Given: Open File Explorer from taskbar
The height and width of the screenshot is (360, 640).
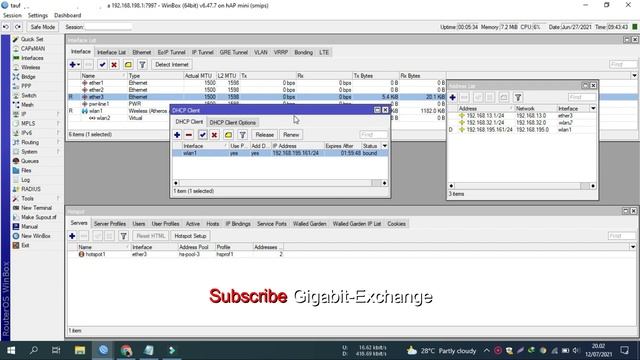Looking at the screenshot, I should coord(80,350).
